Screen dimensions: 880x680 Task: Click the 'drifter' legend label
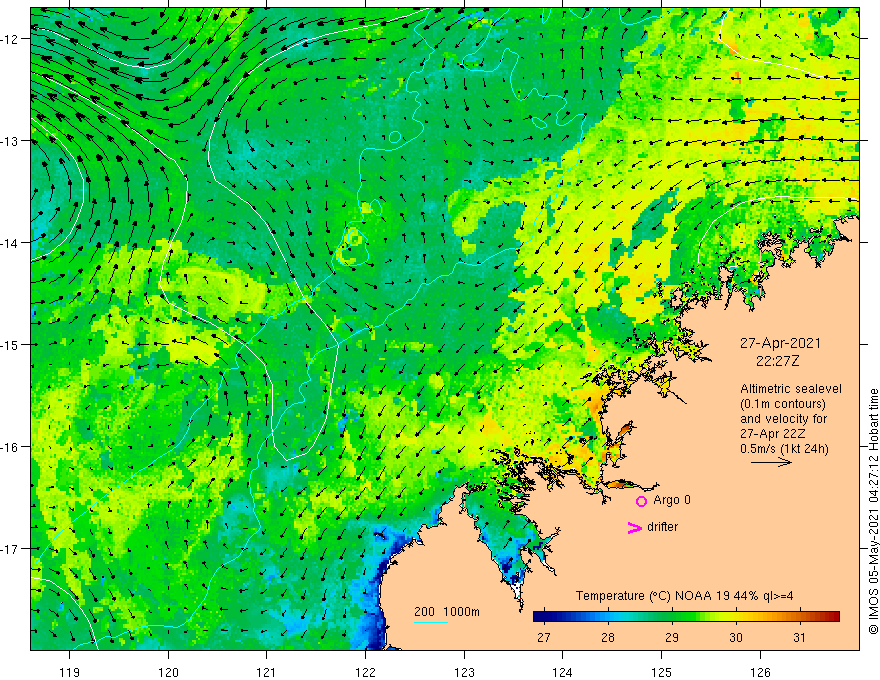662,527
